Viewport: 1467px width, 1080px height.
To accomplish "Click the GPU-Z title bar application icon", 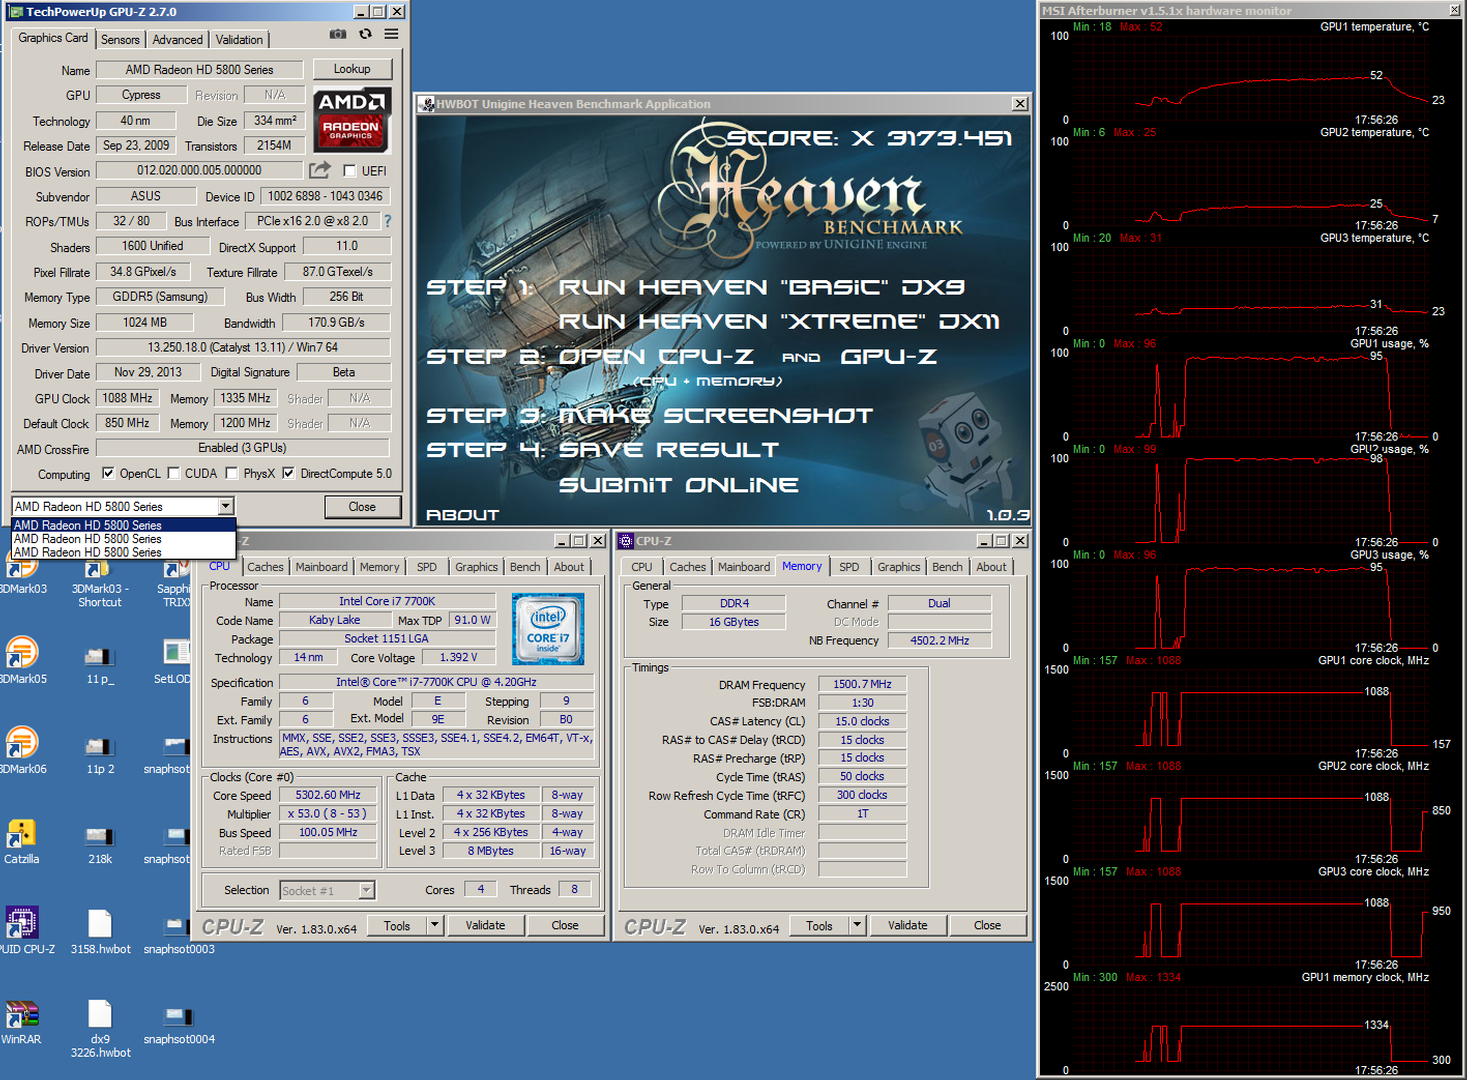I will tap(15, 11).
